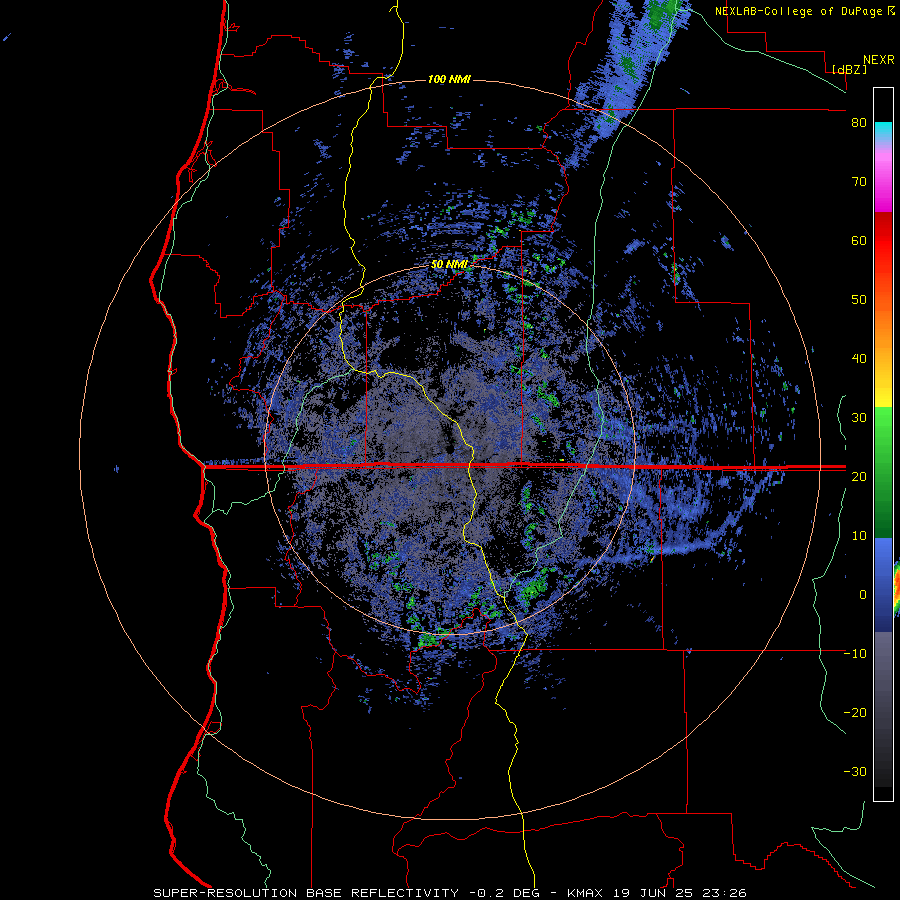Click the 70 value on the dBZ scale
900x900 pixels.
[x=859, y=181]
